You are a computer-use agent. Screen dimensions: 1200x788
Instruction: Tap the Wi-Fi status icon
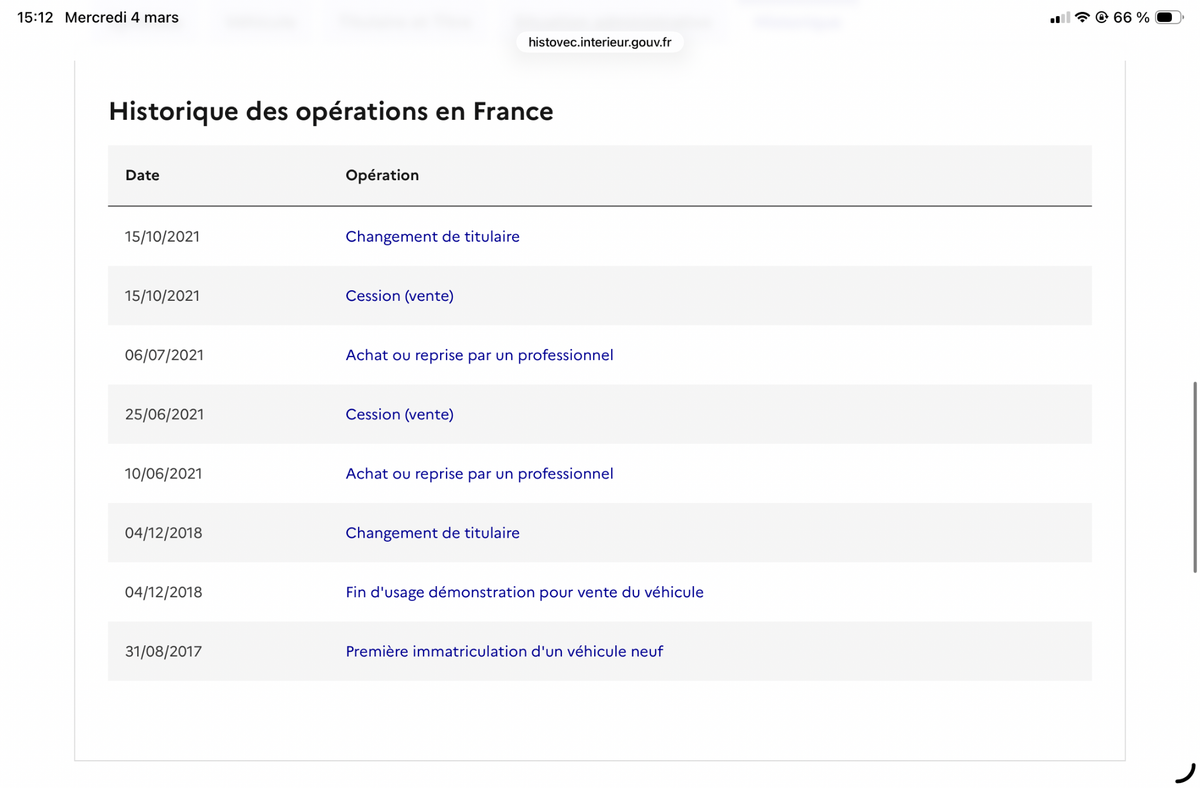click(1084, 18)
